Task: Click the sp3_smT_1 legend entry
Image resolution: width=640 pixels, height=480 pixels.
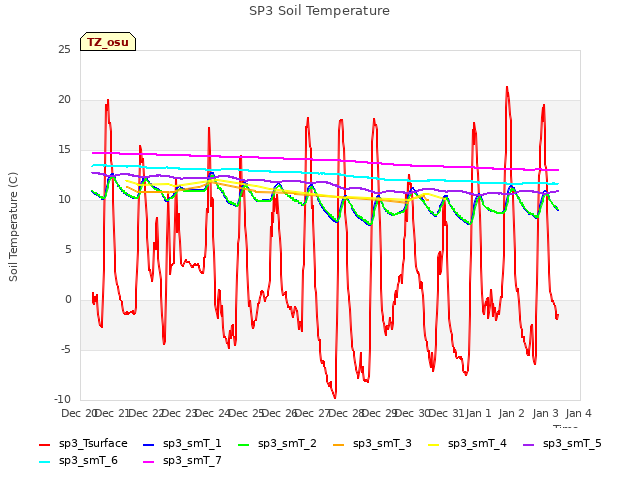Action: tap(182, 444)
